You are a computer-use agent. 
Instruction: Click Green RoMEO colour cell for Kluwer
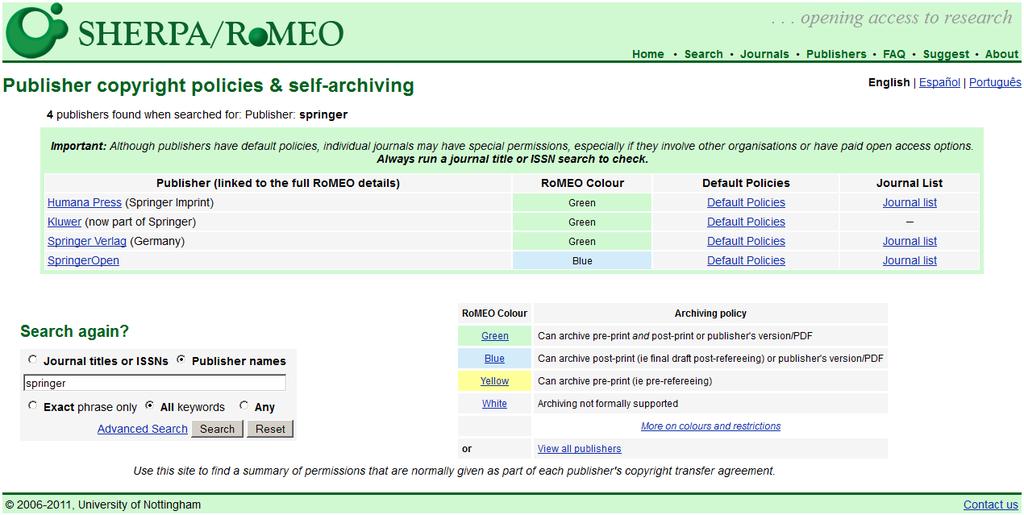(582, 222)
